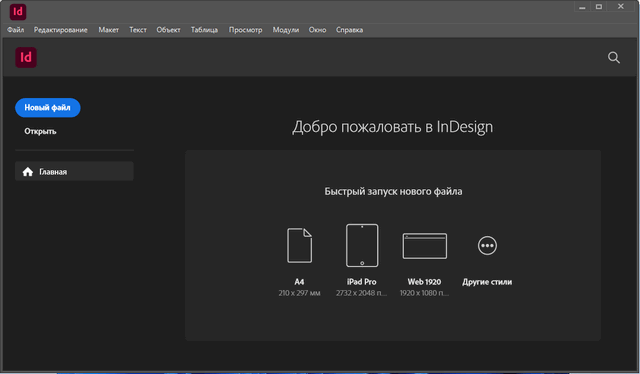The height and width of the screenshot is (374, 640).
Task: Select the Web 1920 preset icon
Action: [424, 246]
